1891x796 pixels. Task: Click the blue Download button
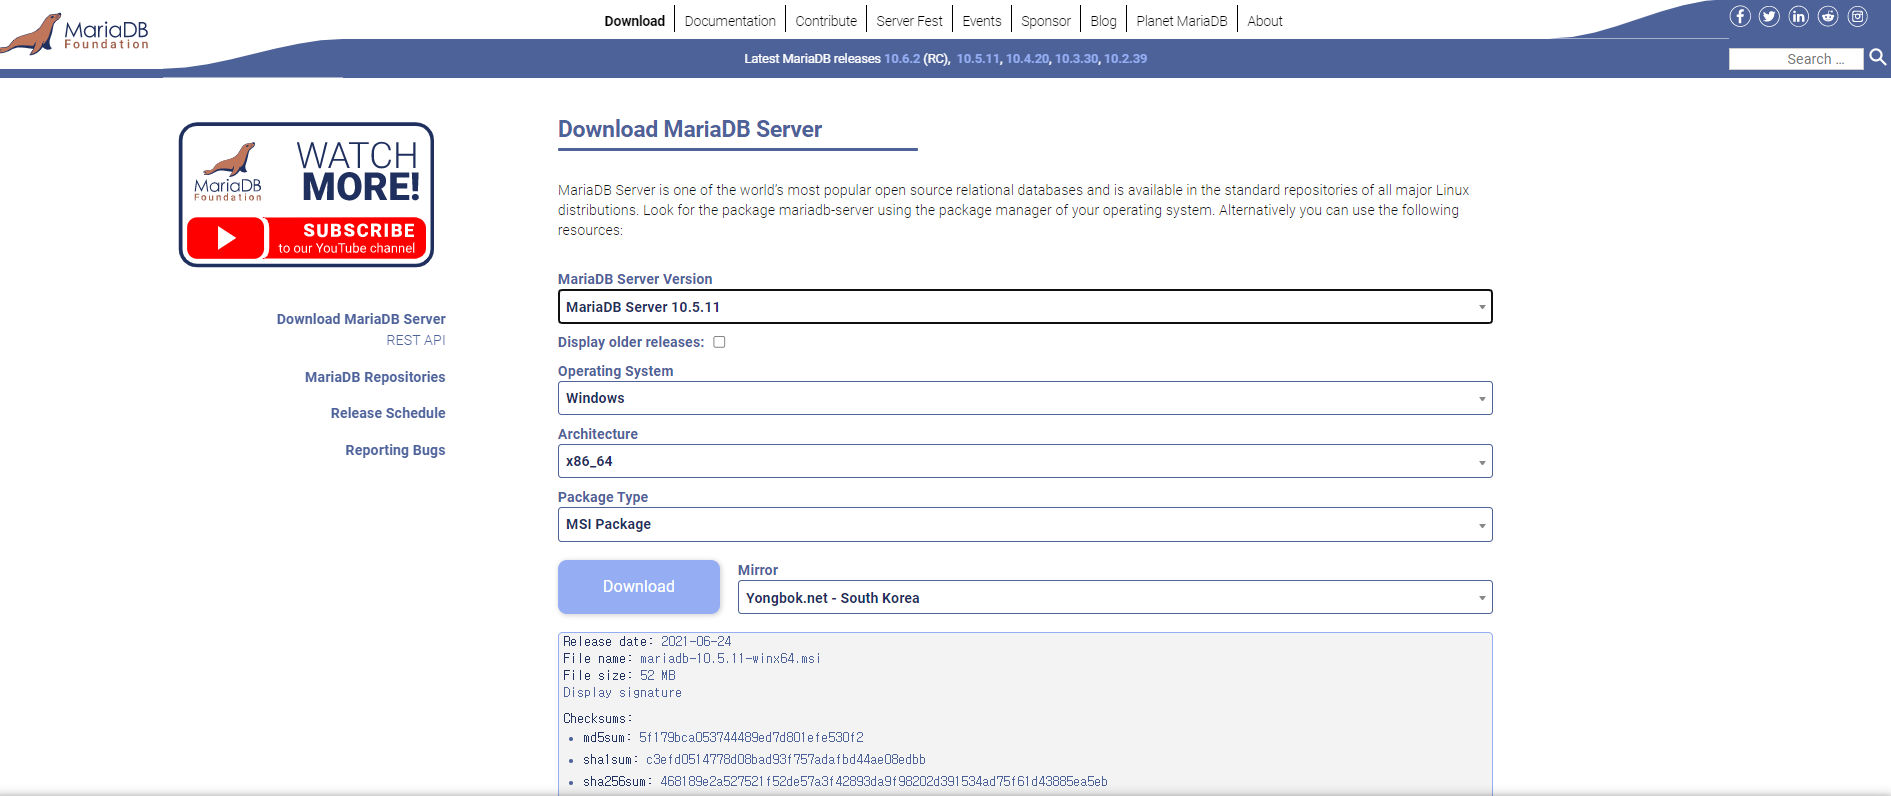point(639,587)
